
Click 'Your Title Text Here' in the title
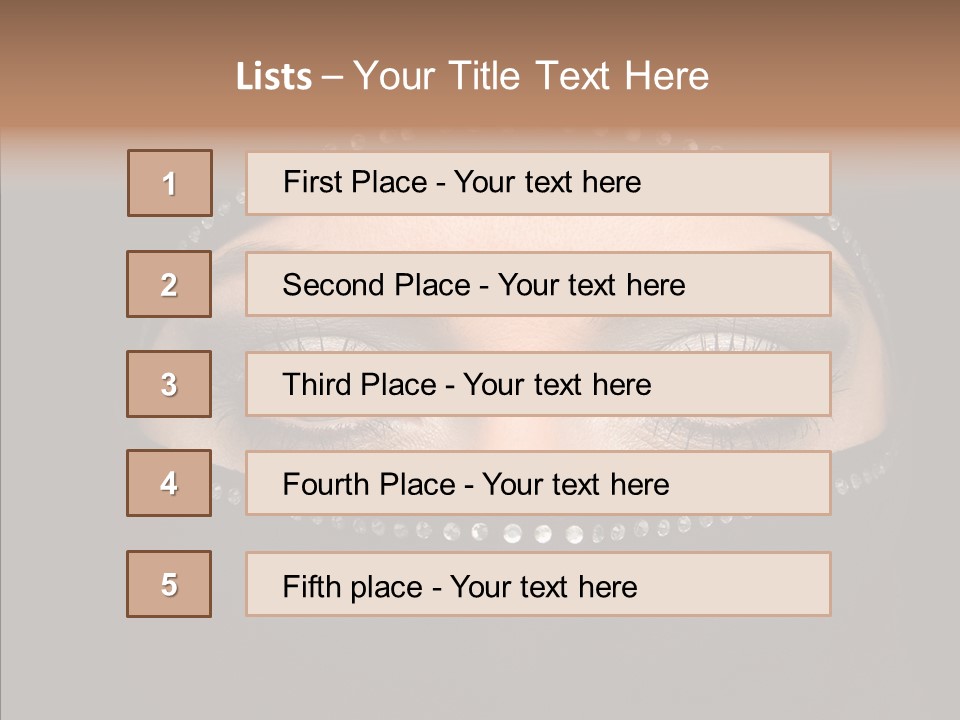pos(531,77)
